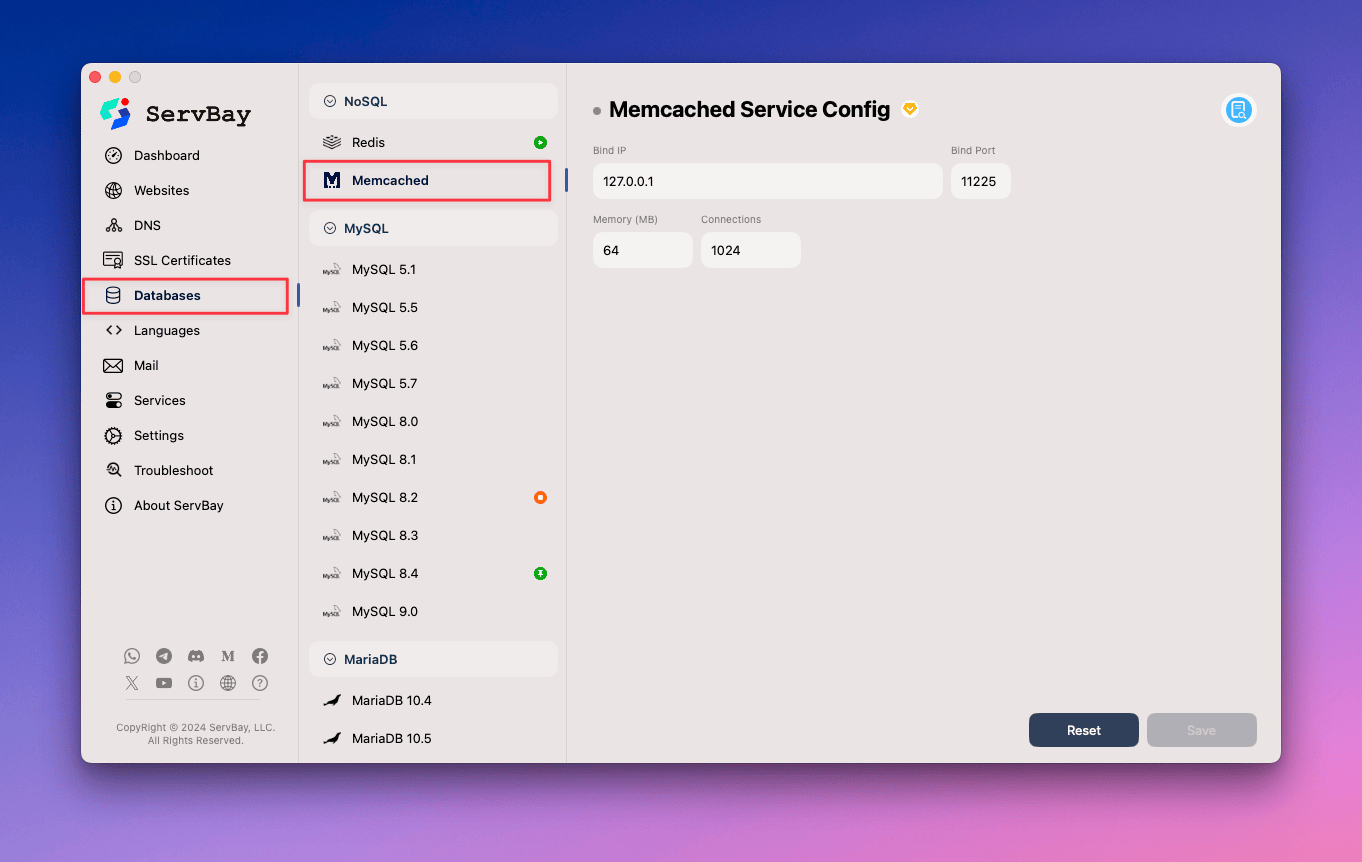View SSL Certificates settings
Image resolution: width=1362 pixels, height=862 pixels.
coord(181,260)
